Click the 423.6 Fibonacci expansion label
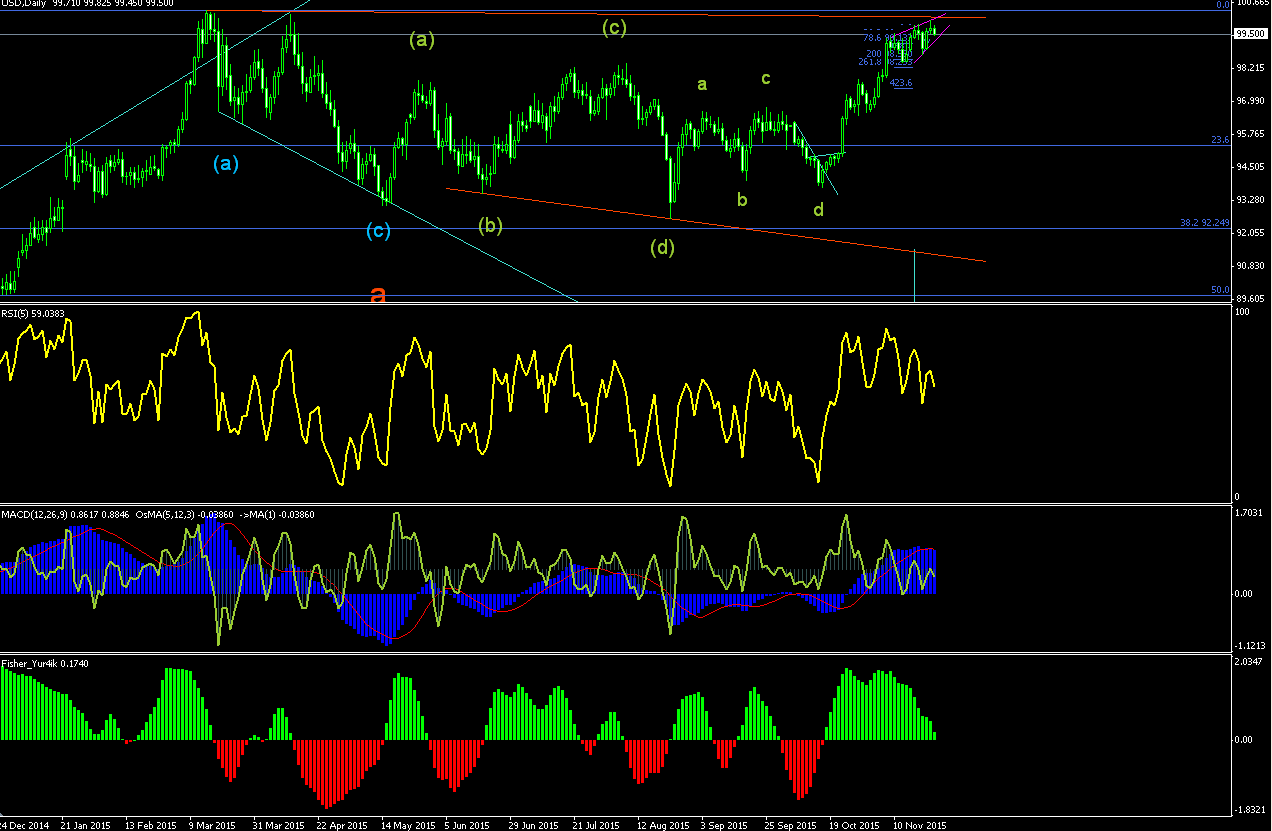 click(901, 83)
